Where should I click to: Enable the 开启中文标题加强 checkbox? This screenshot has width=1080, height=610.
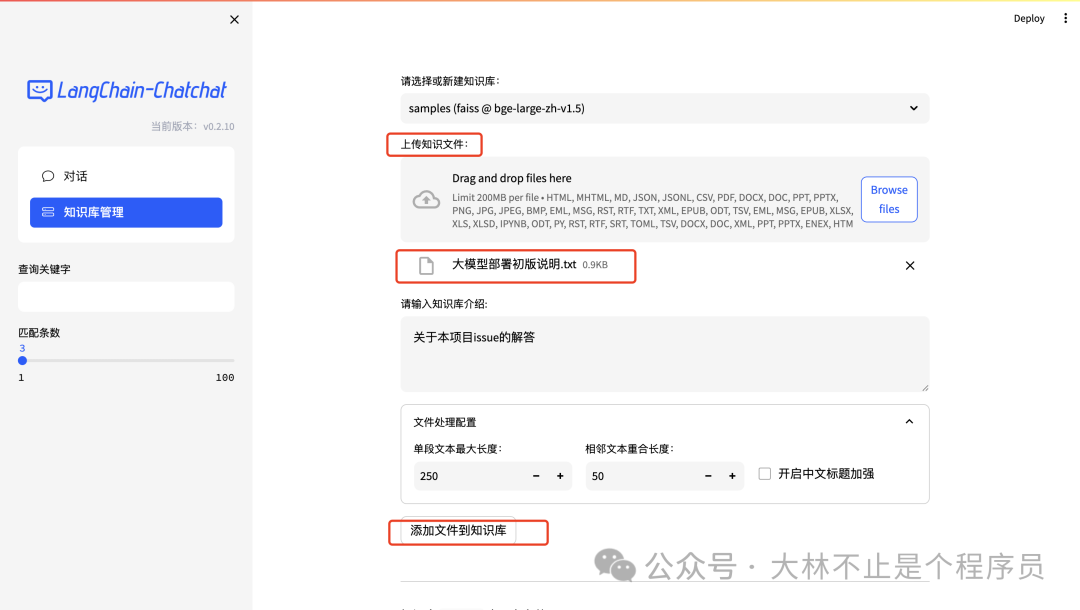765,474
